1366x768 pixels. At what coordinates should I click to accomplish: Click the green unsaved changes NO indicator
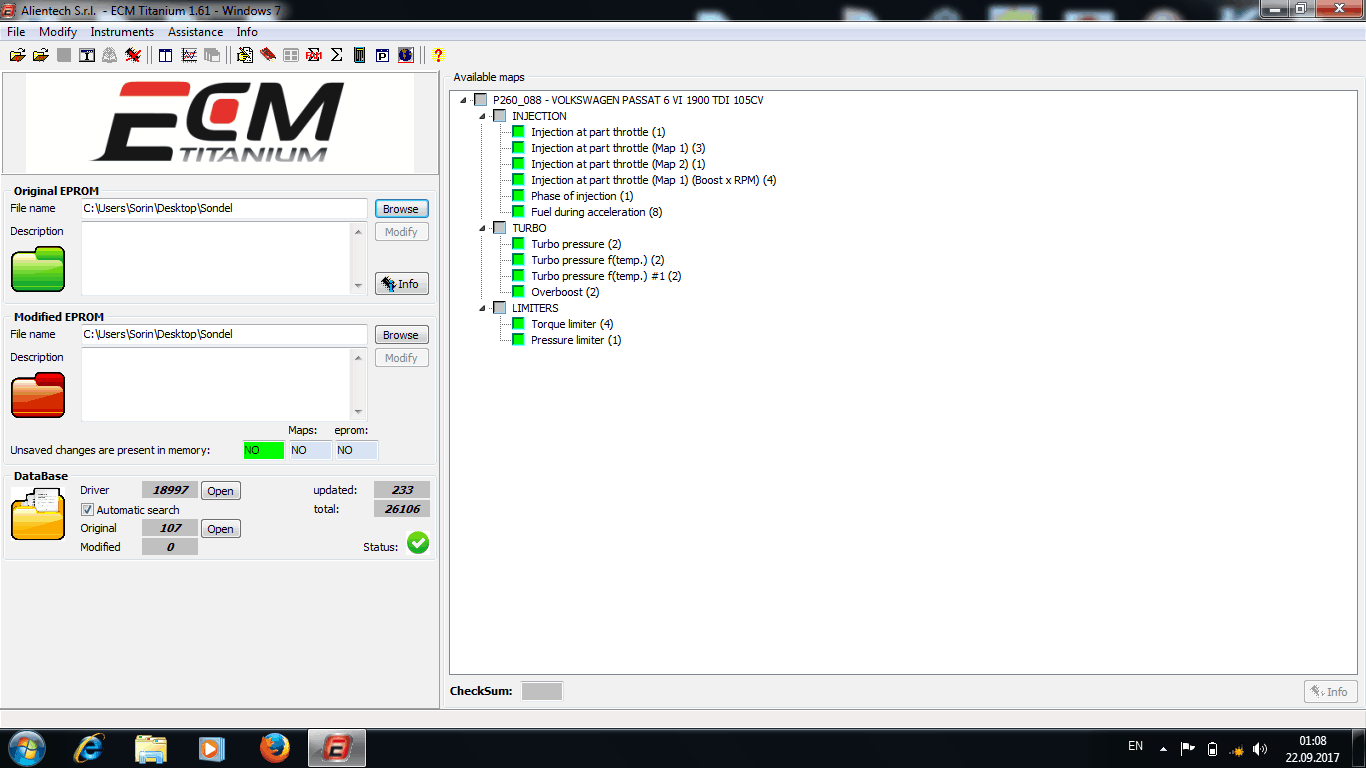point(264,450)
